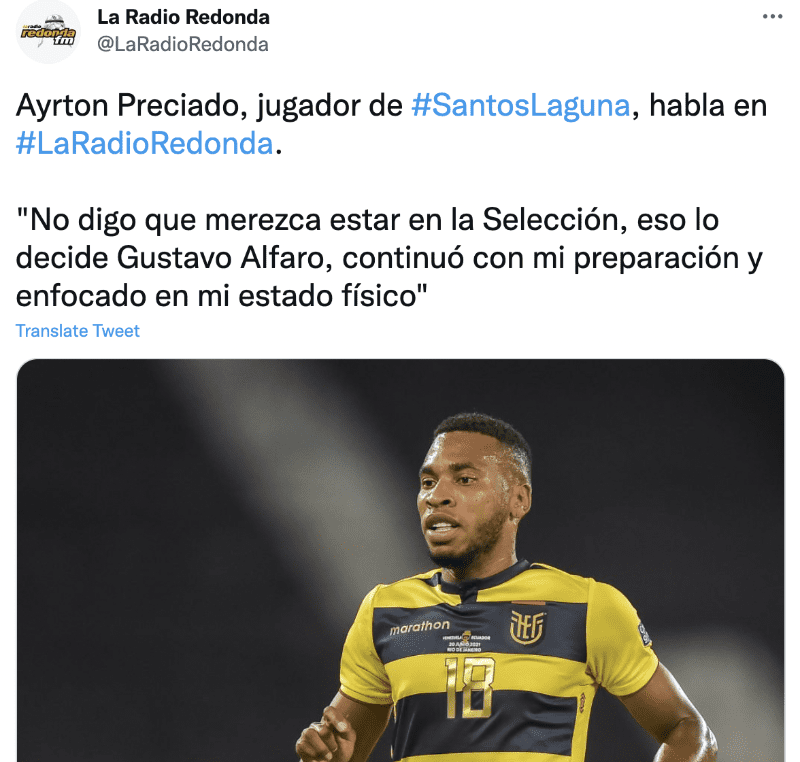Click the tweet's first line about Ayrton Preciado
800x762 pixels.
[x=392, y=106]
